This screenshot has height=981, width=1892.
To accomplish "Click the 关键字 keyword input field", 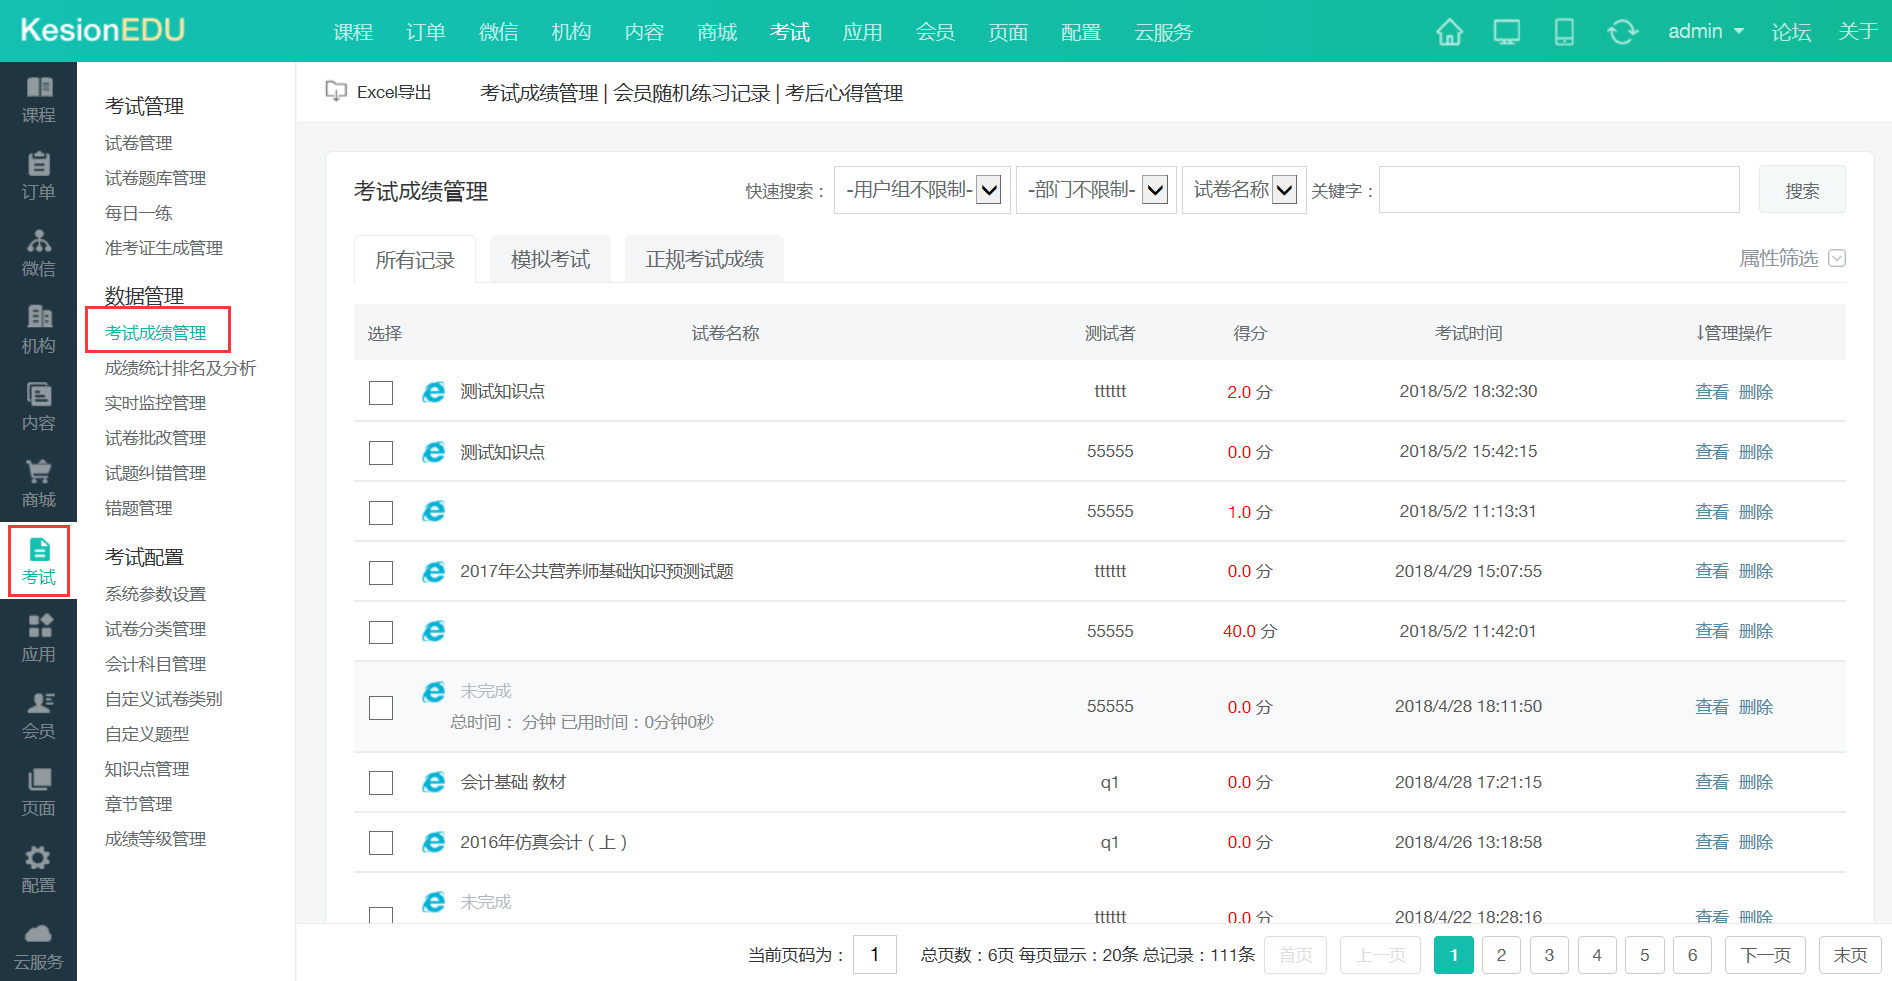I will (x=1558, y=190).
